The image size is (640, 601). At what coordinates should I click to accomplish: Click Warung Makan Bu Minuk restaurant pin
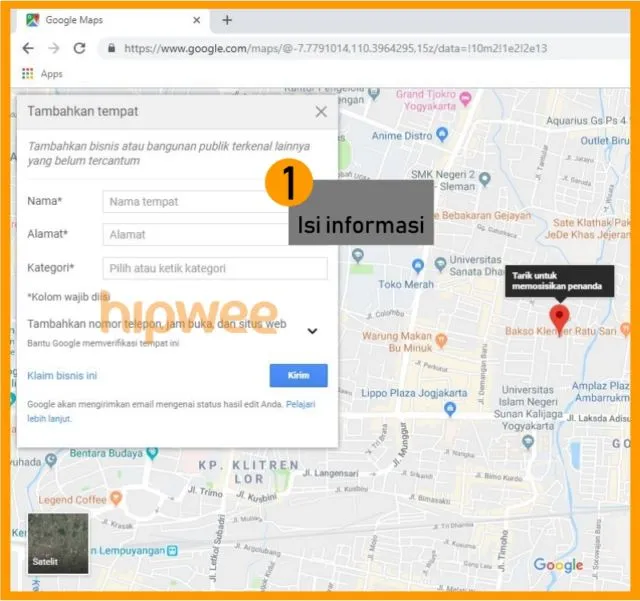pyautogui.click(x=441, y=341)
